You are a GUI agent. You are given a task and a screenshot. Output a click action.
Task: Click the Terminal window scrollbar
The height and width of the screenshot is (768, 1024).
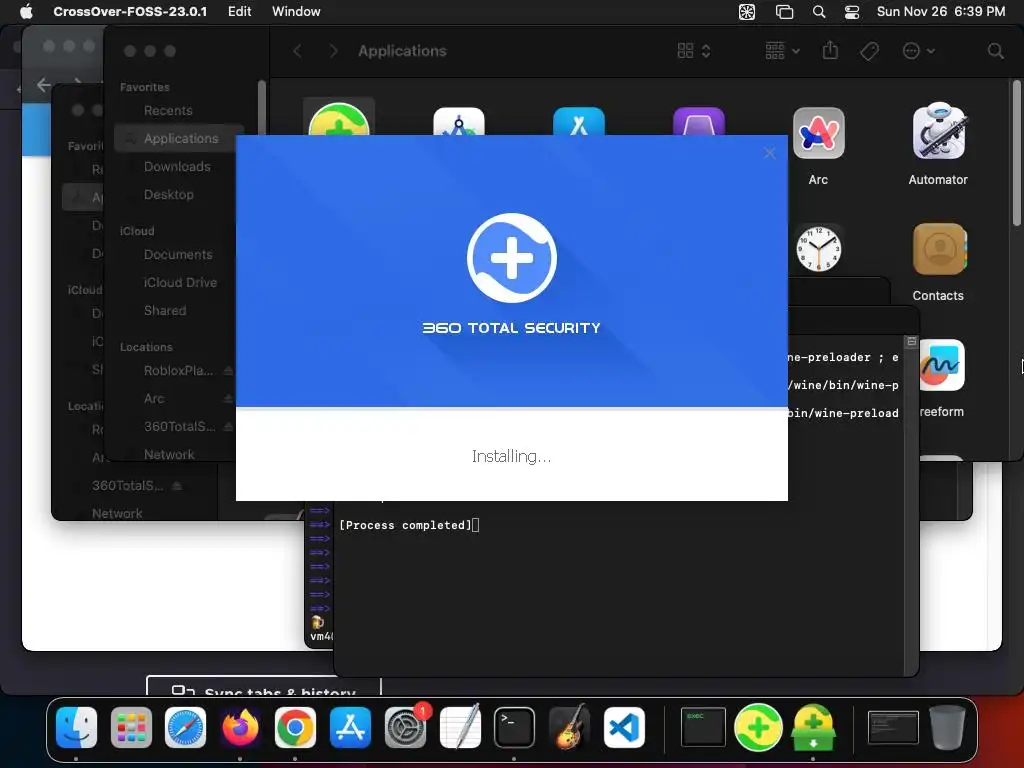911,506
